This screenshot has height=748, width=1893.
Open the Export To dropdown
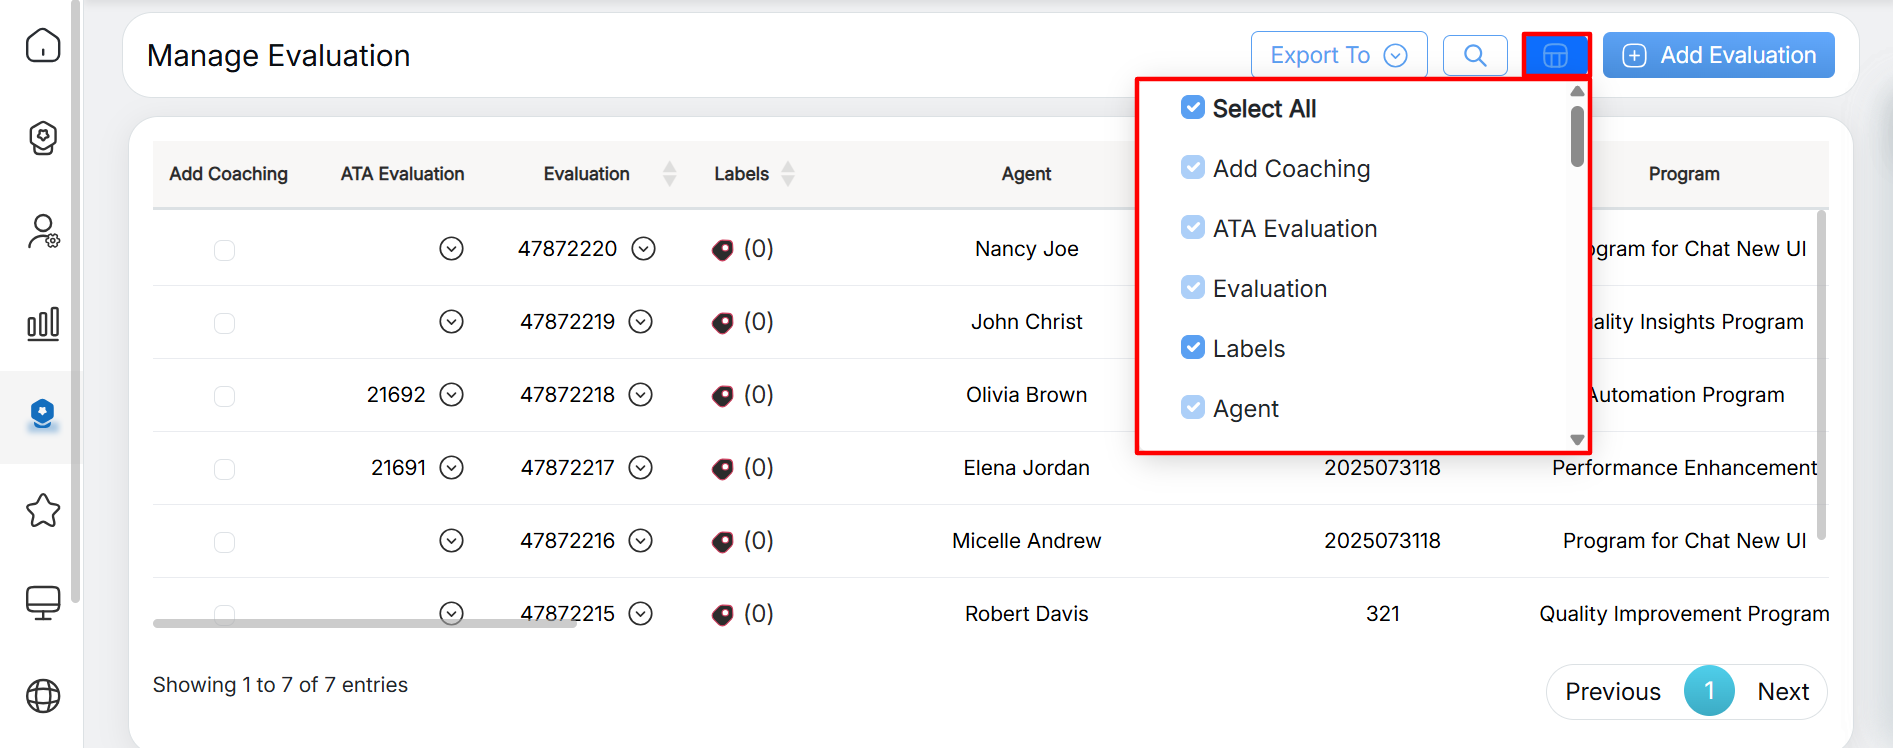point(1338,55)
